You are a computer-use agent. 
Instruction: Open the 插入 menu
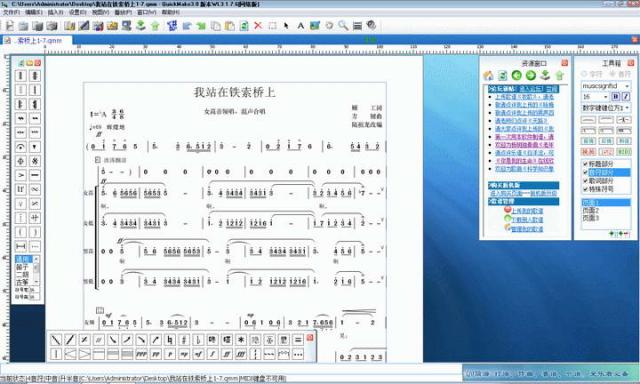[x=56, y=12]
